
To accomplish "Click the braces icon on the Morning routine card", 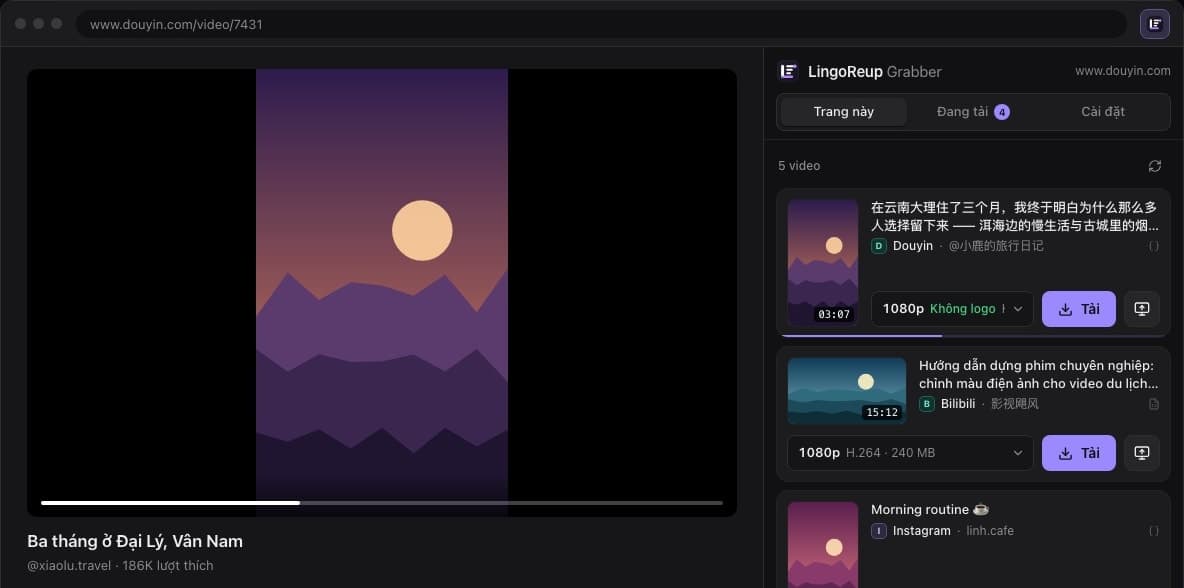I will [x=1154, y=531].
